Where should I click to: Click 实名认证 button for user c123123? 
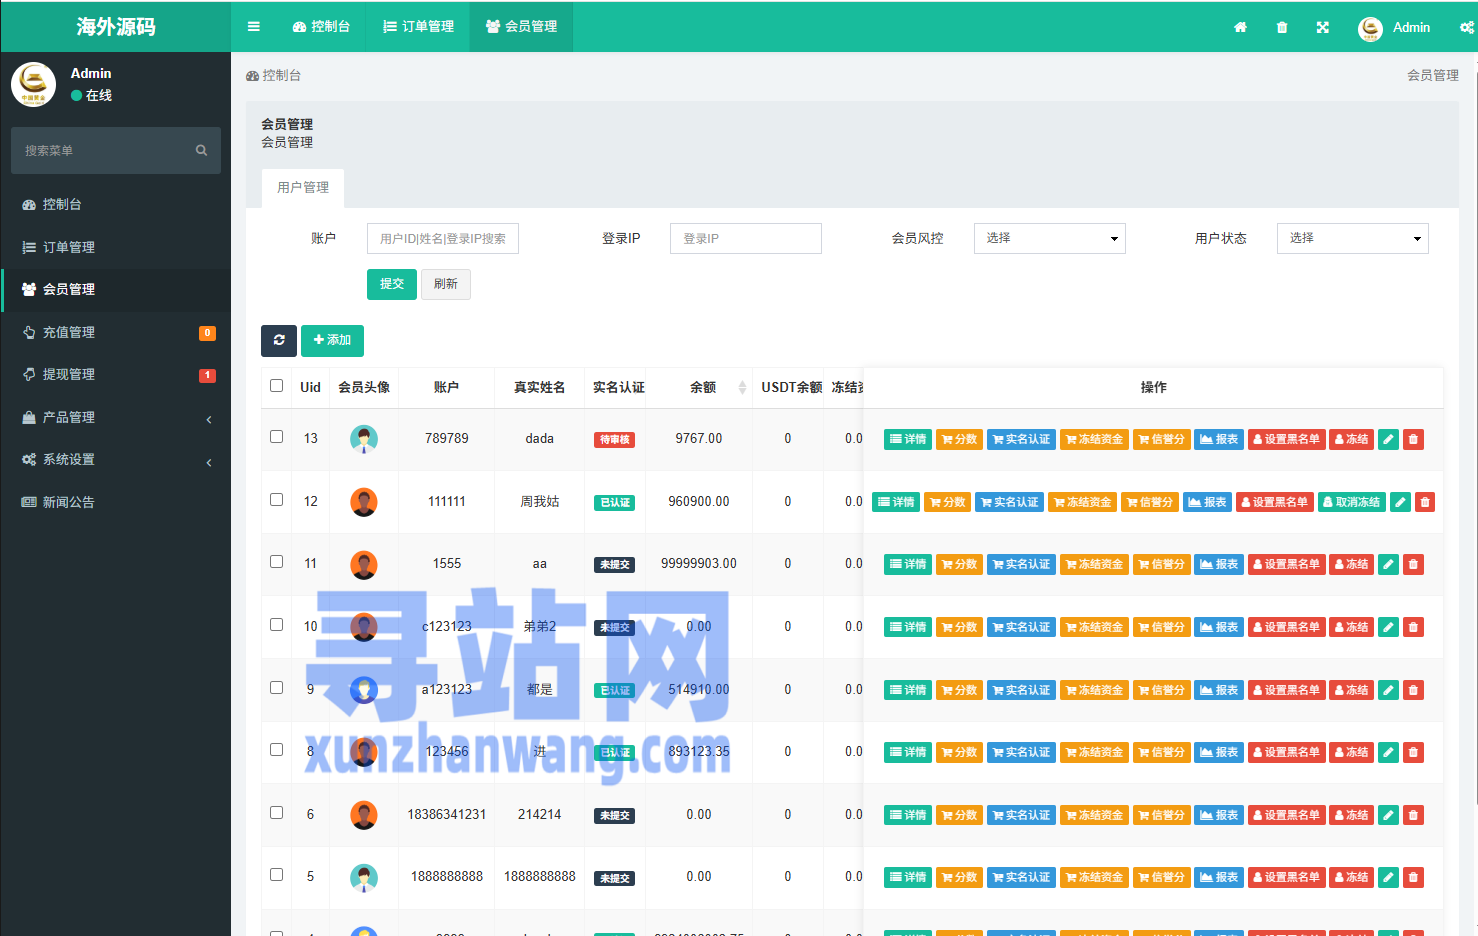[1021, 627]
